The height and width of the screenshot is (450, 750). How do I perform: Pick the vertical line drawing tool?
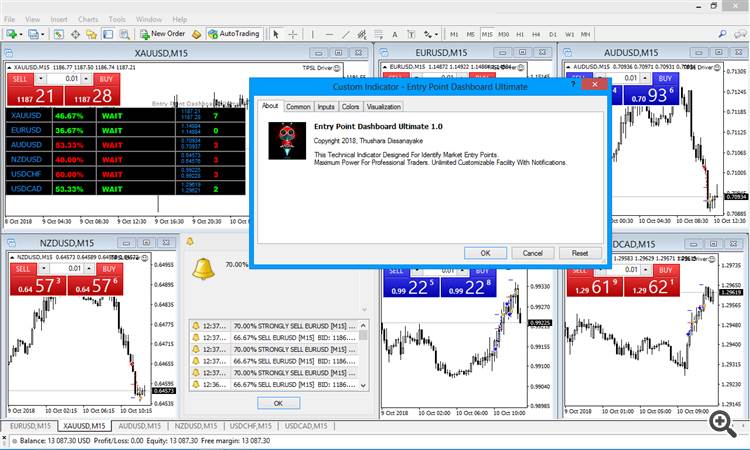pyautogui.click(x=313, y=34)
